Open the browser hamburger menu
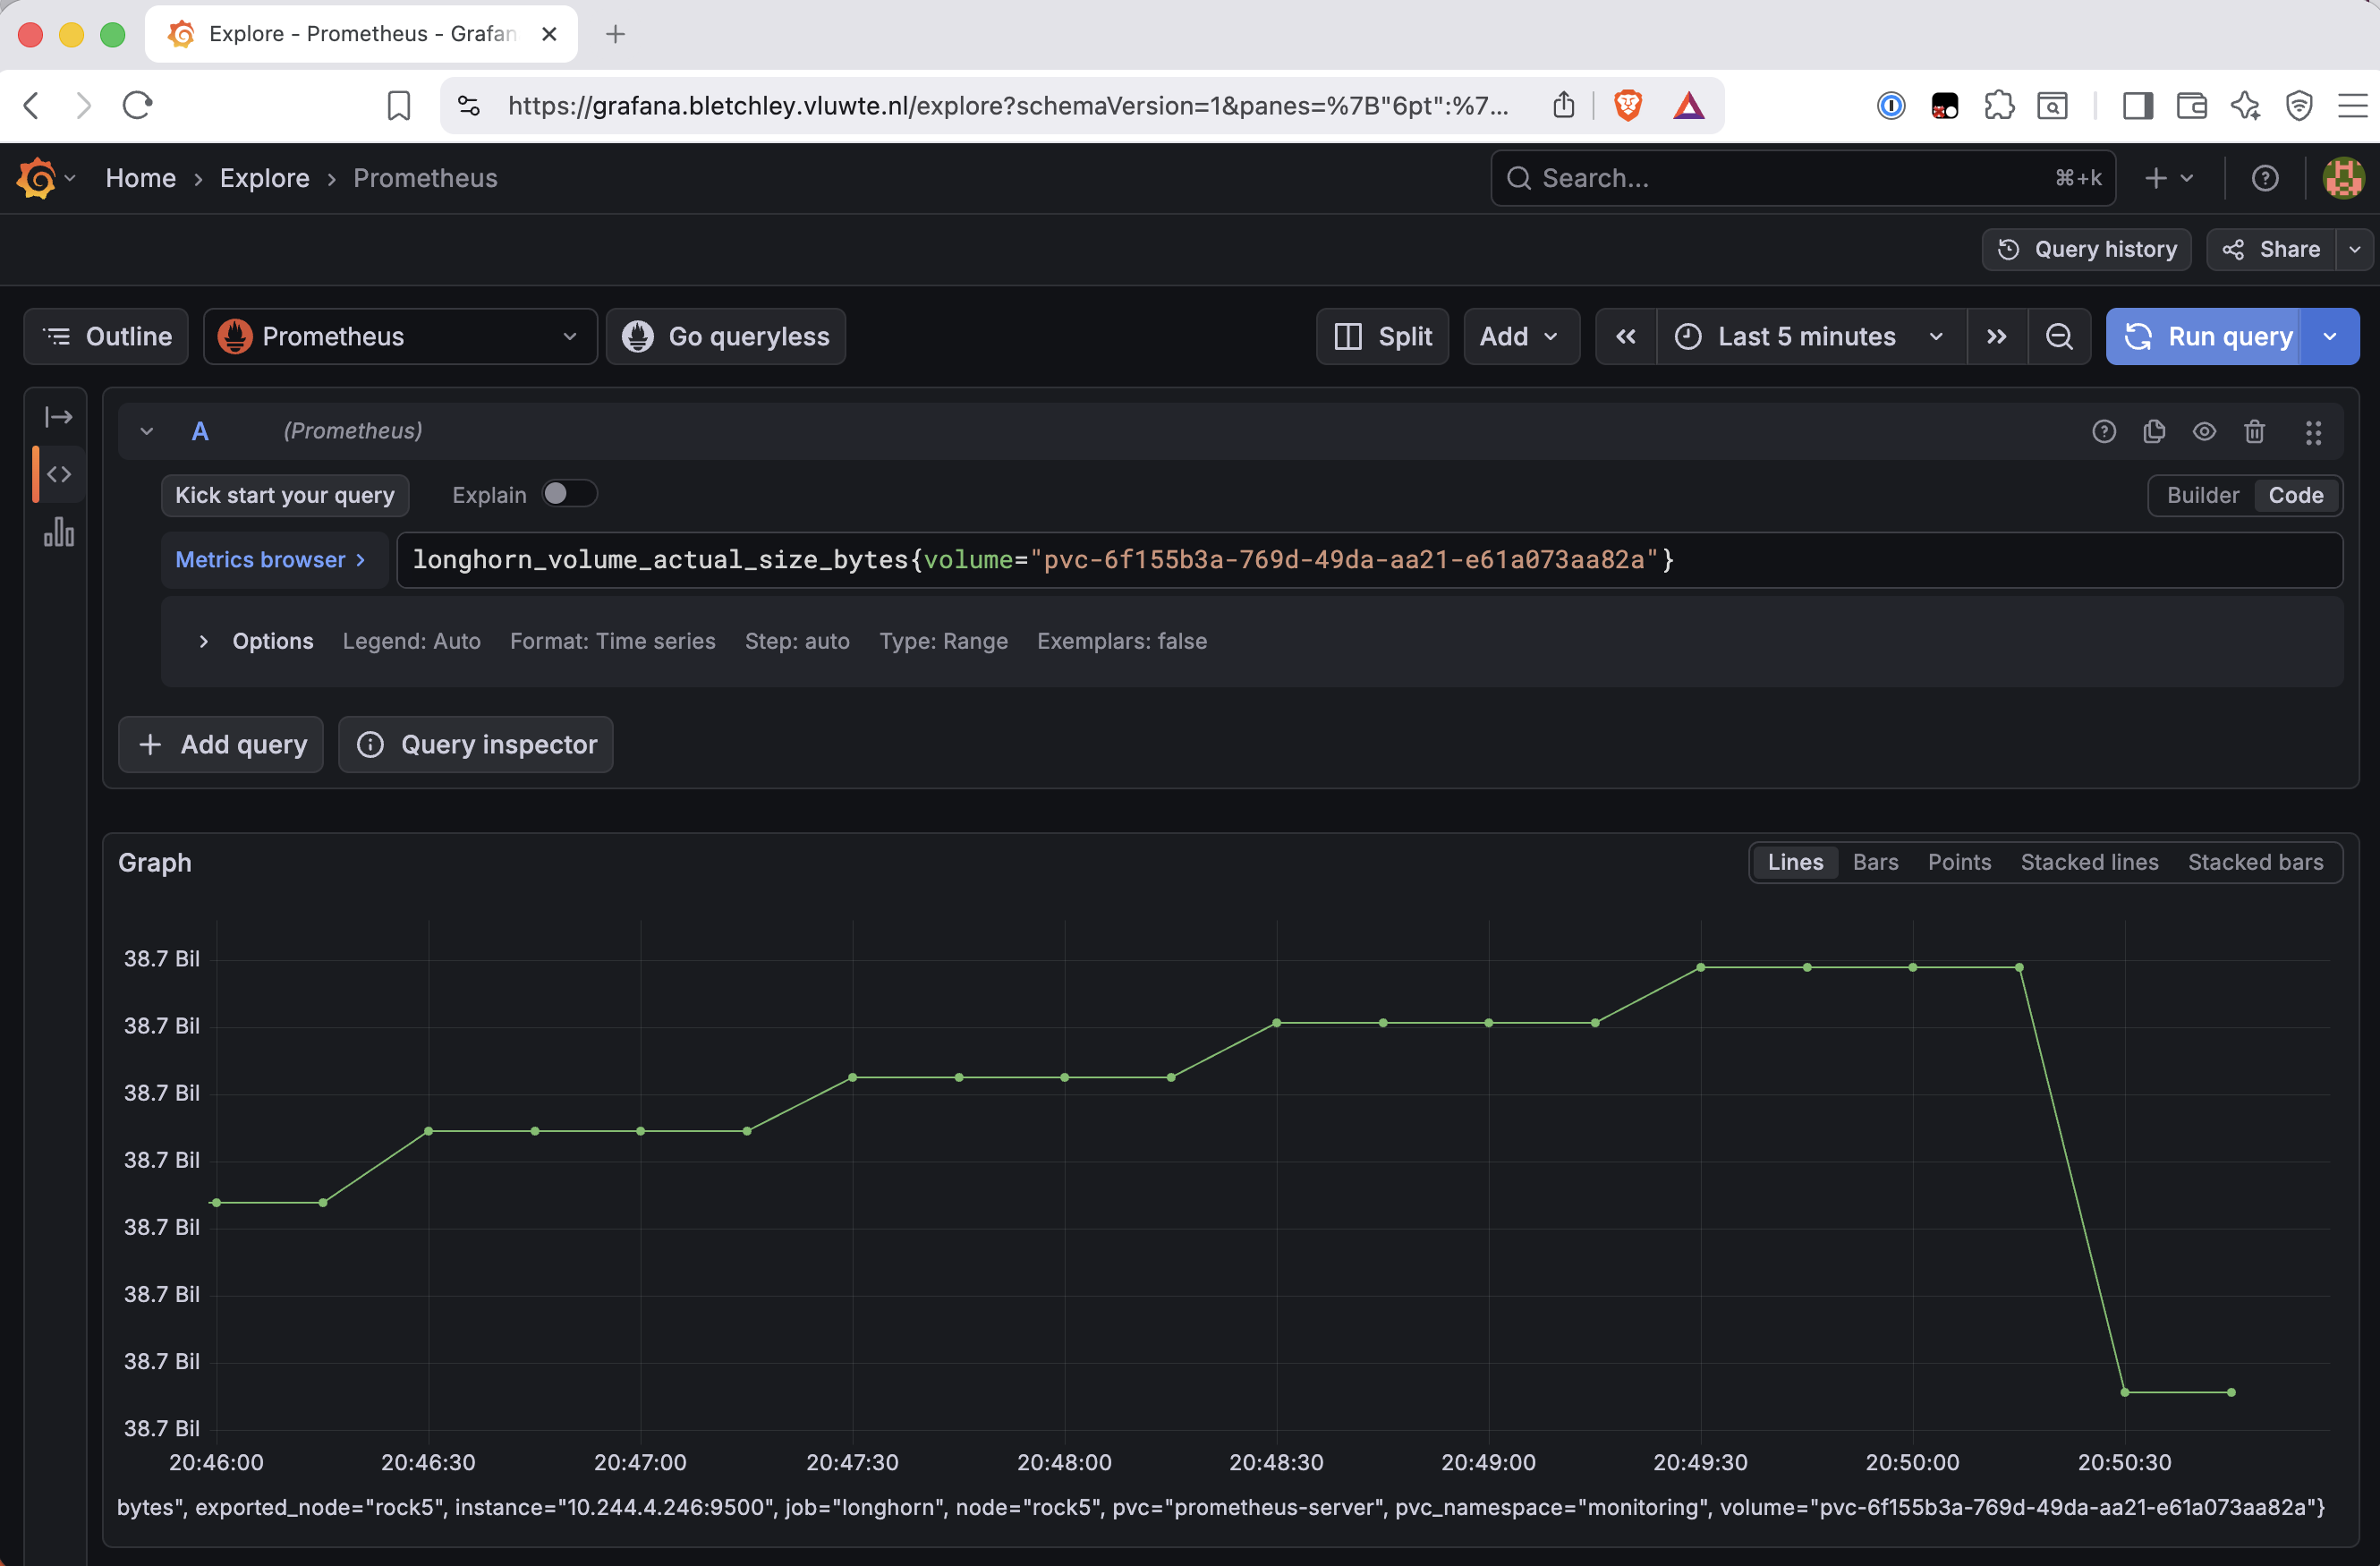 pyautogui.click(x=2352, y=105)
